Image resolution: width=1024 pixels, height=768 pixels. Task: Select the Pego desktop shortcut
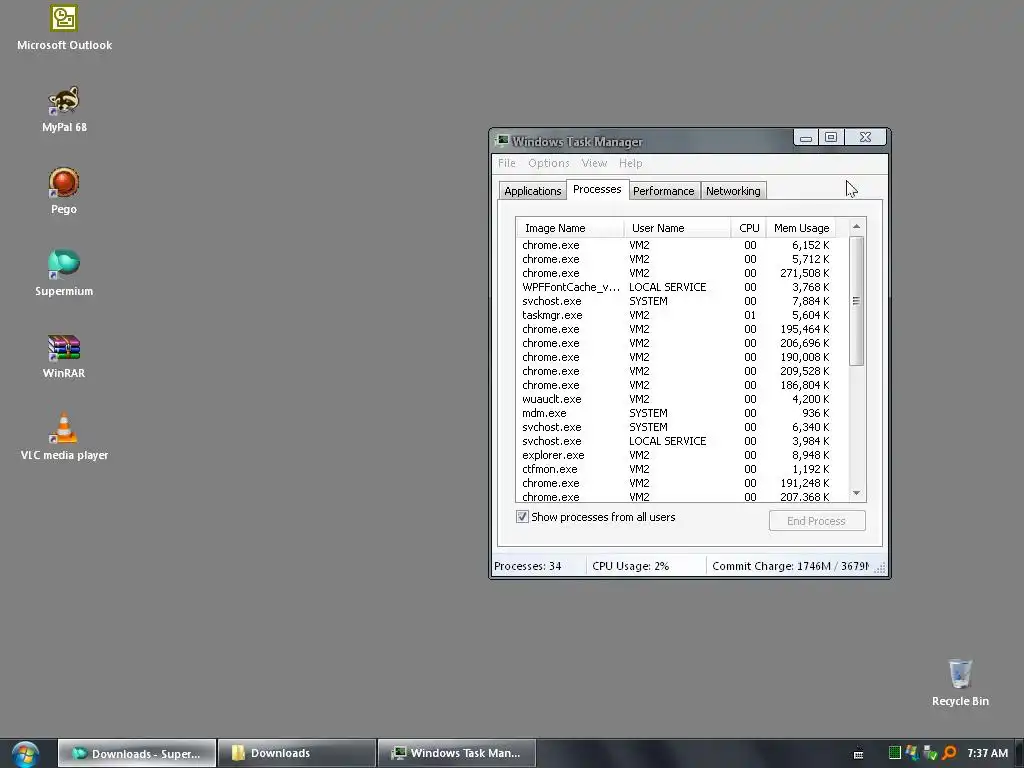(64, 191)
